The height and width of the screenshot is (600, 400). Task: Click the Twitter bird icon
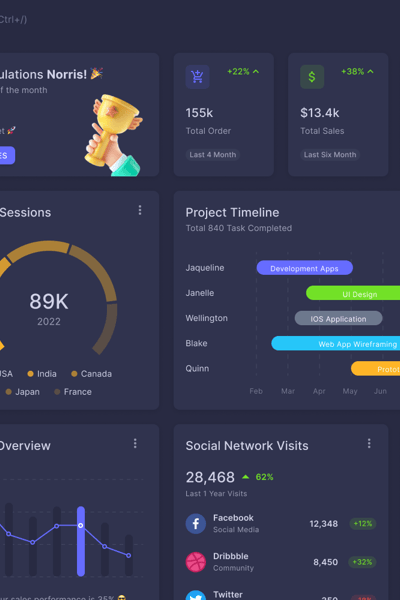click(196, 595)
